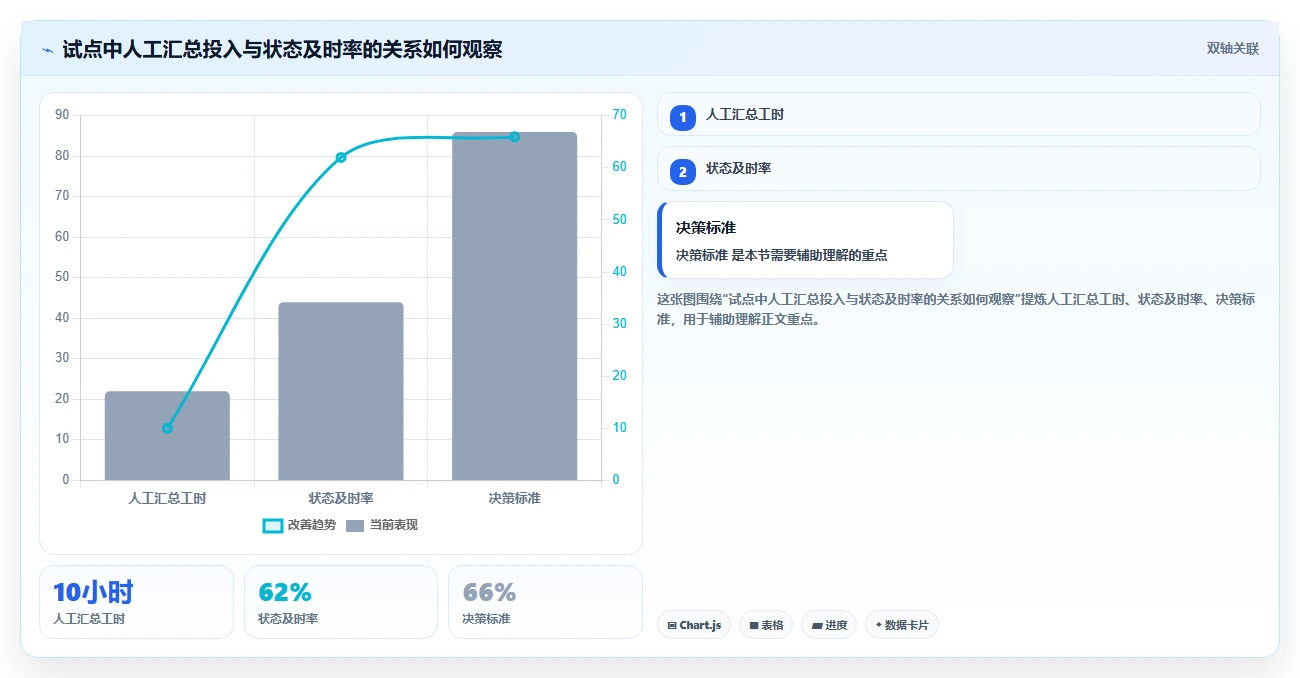Viewport: 1300px width, 678px height.
Task: Click the 当前表现 legend label
Action: (x=393, y=525)
